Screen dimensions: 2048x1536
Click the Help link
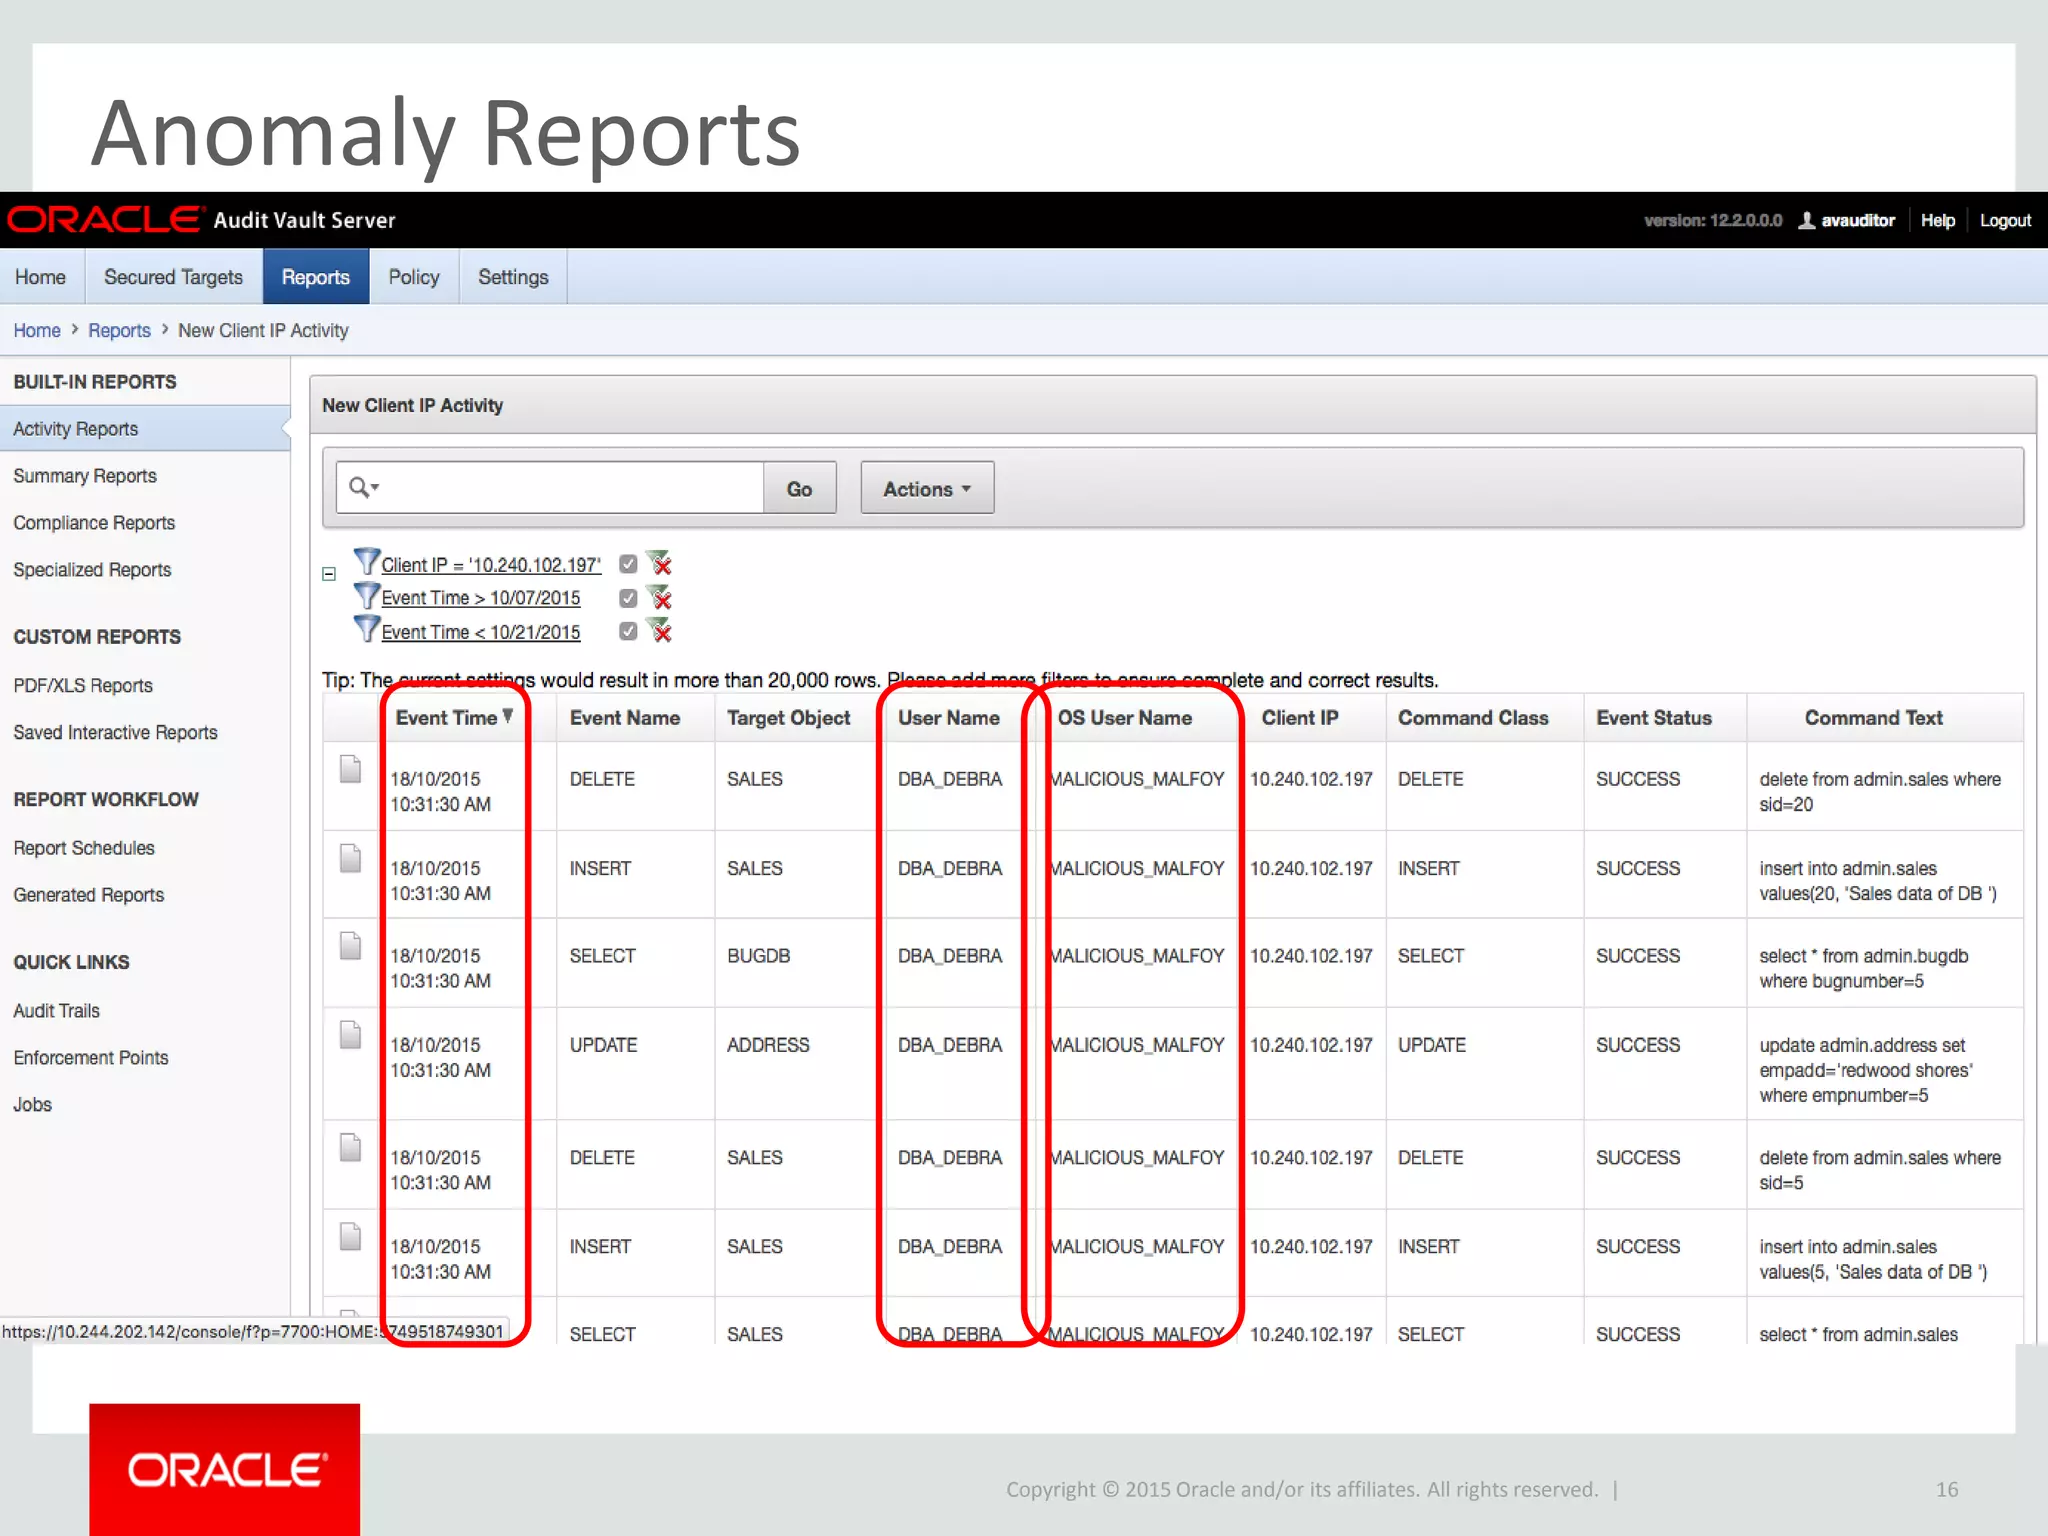1937,220
